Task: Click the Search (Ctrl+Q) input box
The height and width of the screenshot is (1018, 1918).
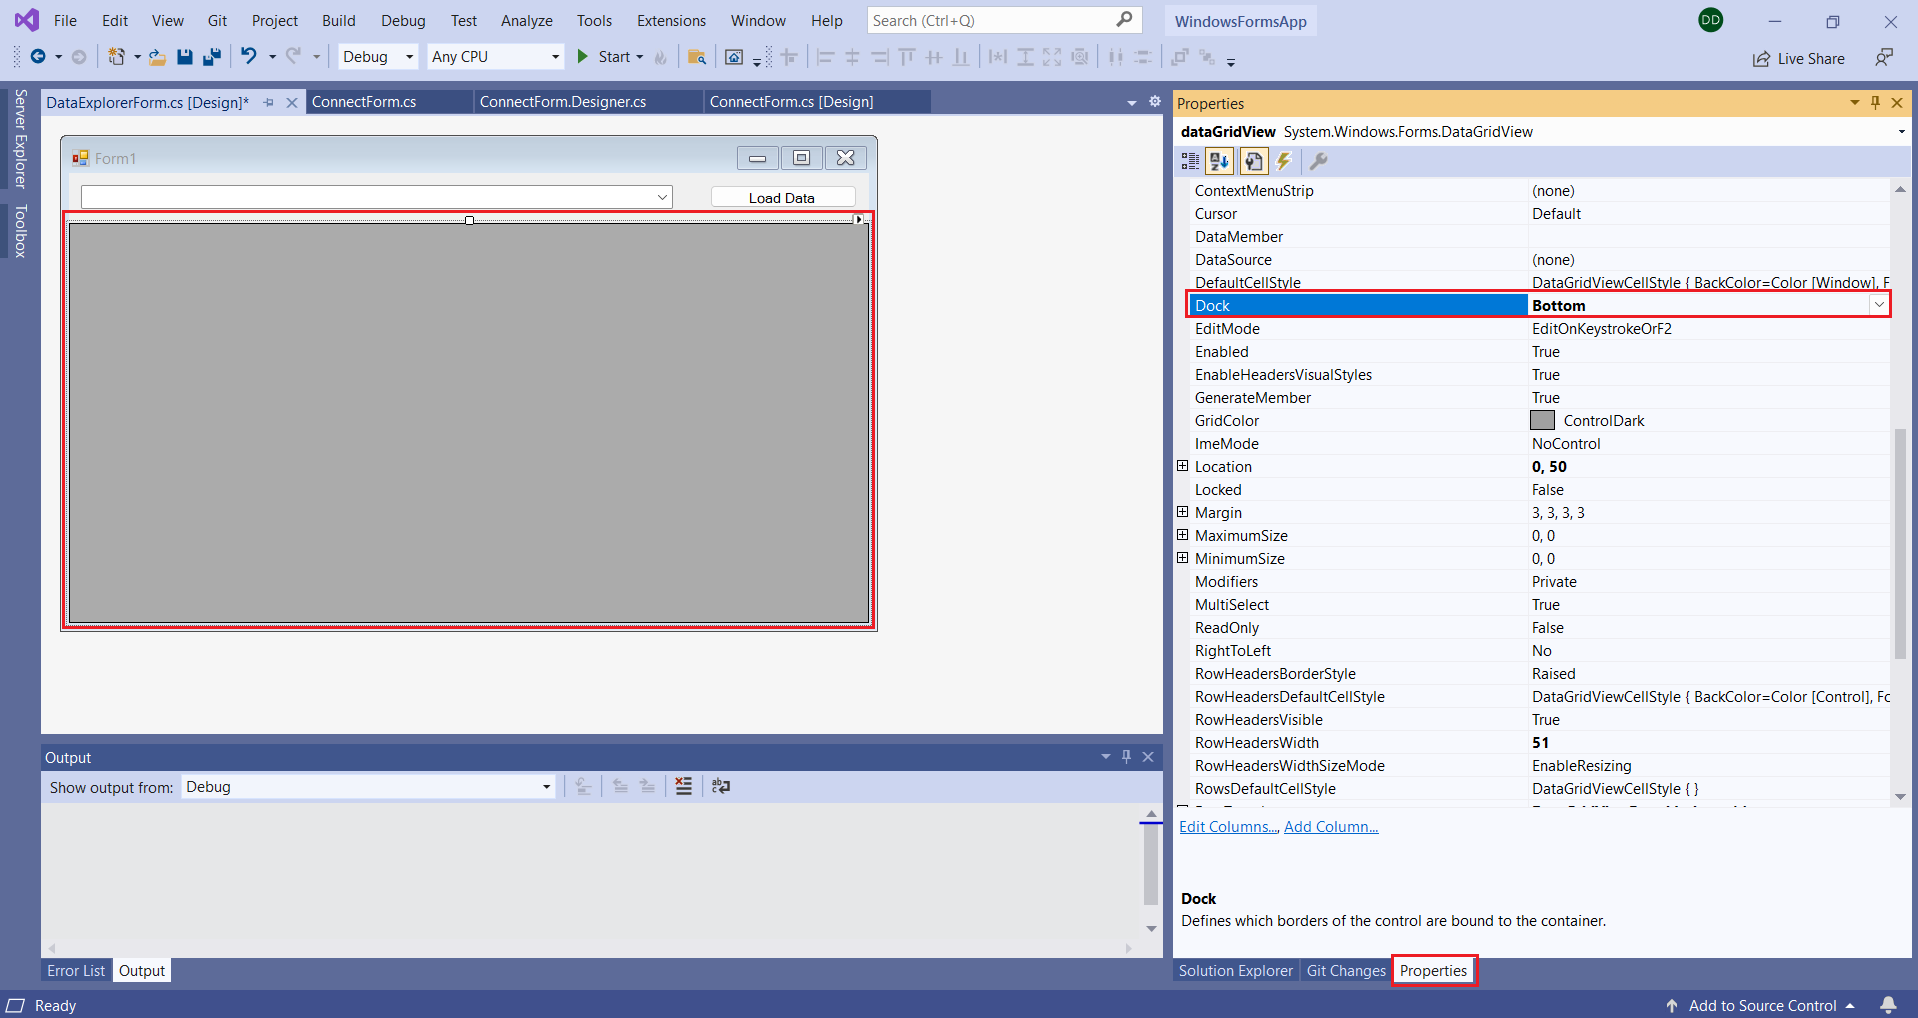Action: [990, 21]
